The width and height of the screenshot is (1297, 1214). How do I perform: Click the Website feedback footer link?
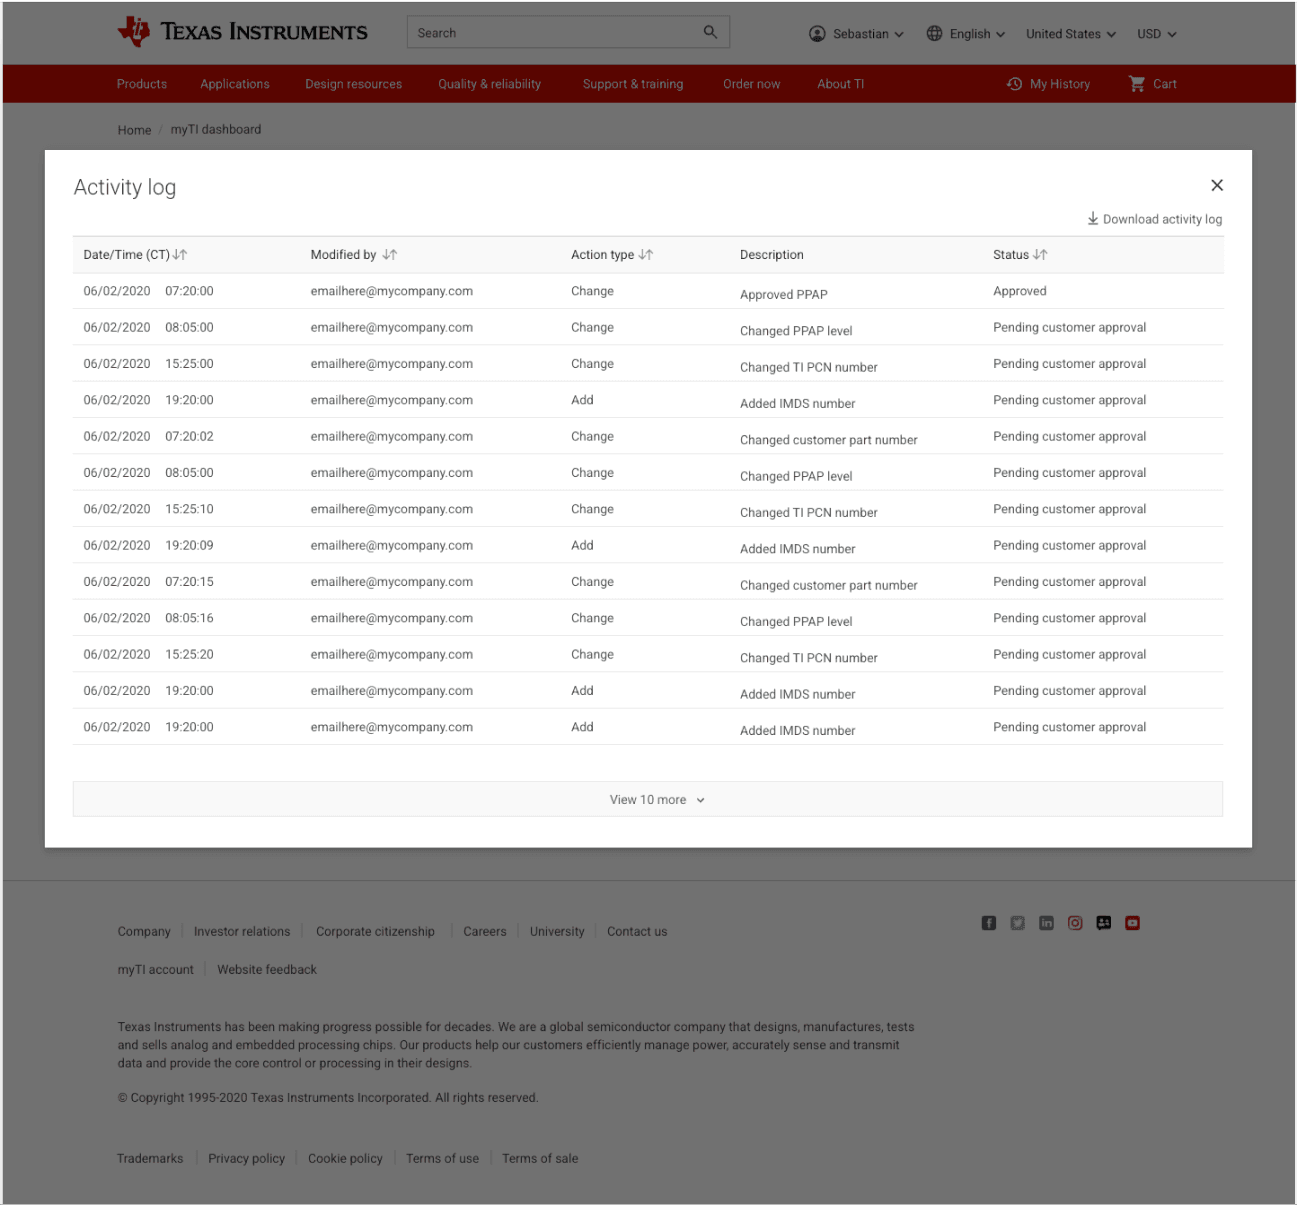point(267,969)
